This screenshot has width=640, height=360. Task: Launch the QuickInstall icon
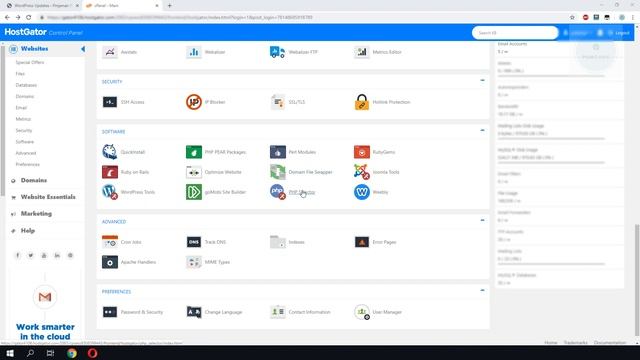tap(110, 152)
